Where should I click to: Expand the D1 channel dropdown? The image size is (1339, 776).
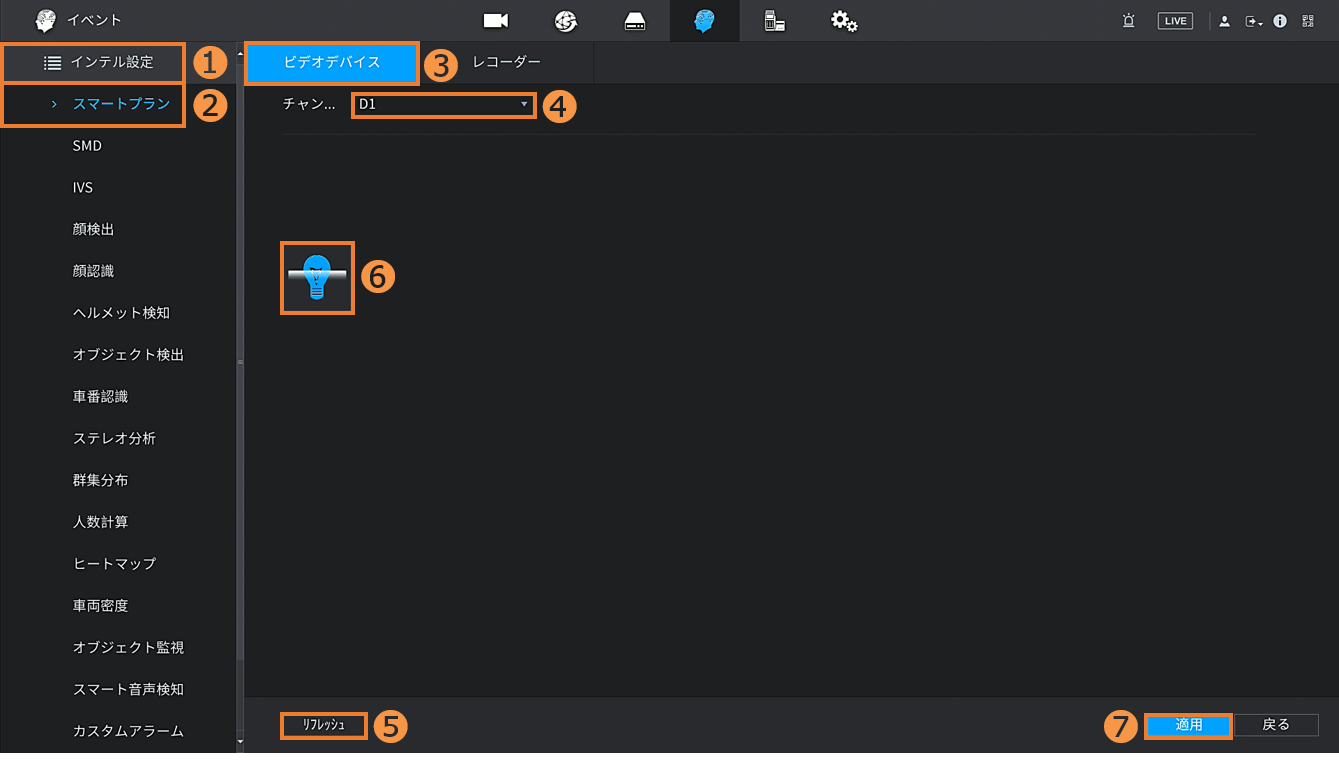point(443,104)
